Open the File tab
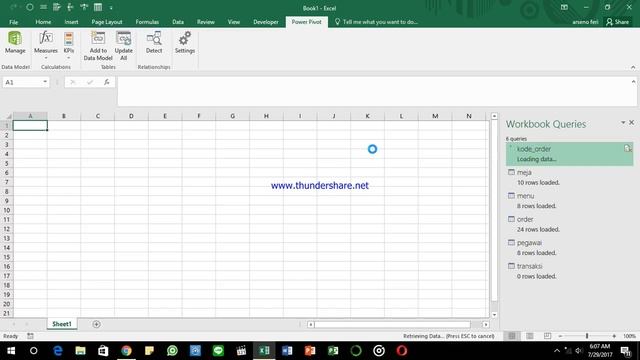The width and height of the screenshot is (640, 360). [13, 22]
